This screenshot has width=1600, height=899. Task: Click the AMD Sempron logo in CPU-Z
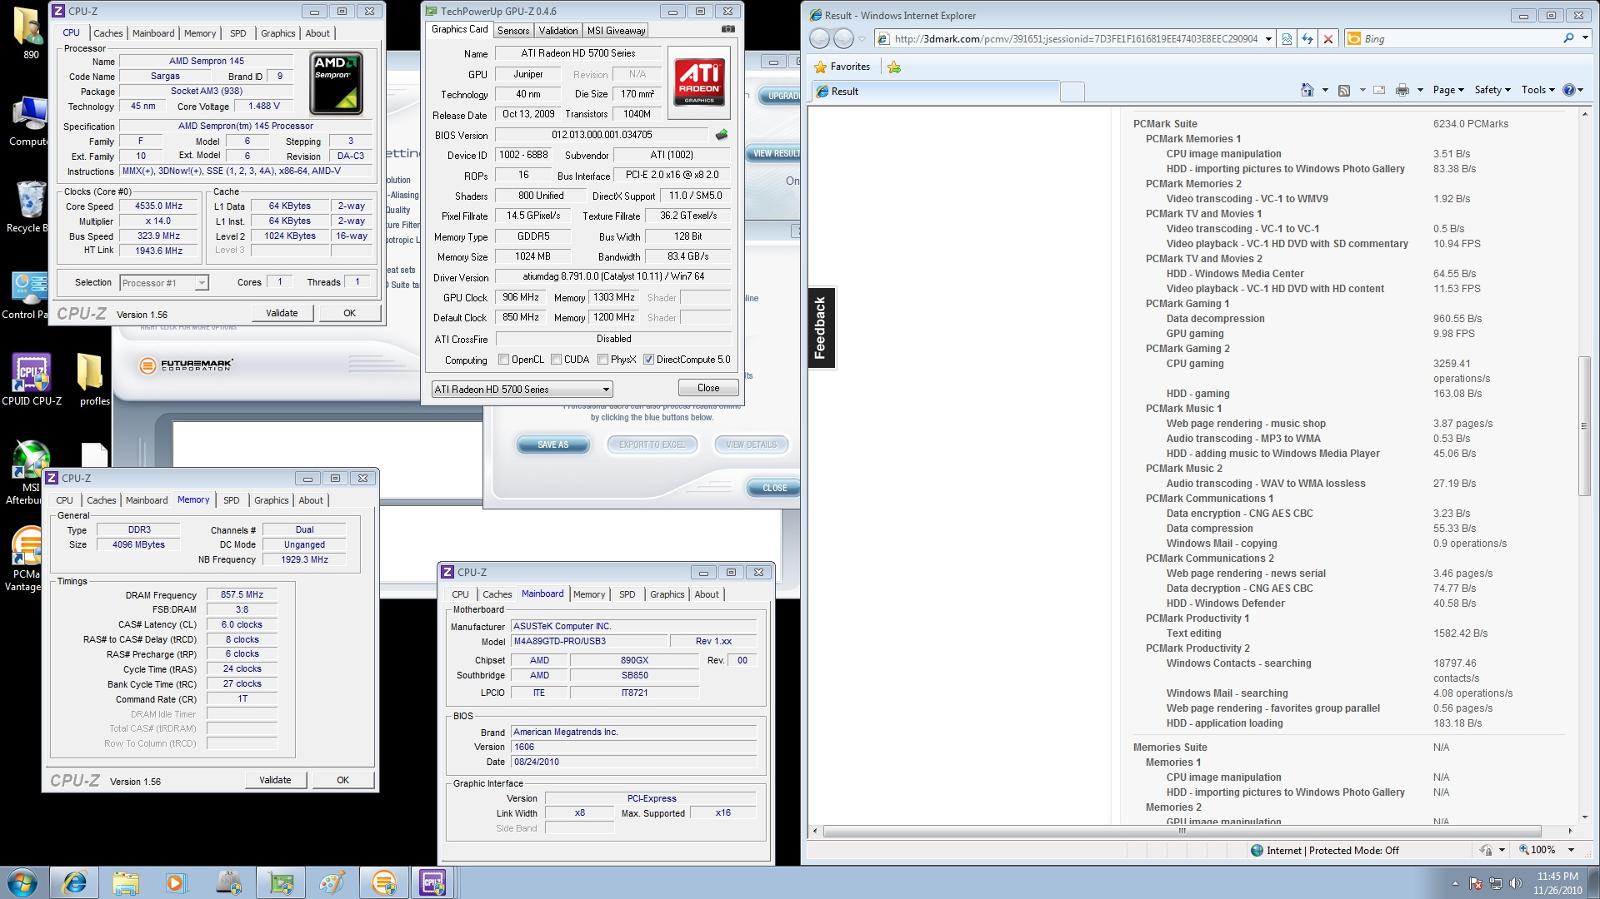click(x=336, y=83)
